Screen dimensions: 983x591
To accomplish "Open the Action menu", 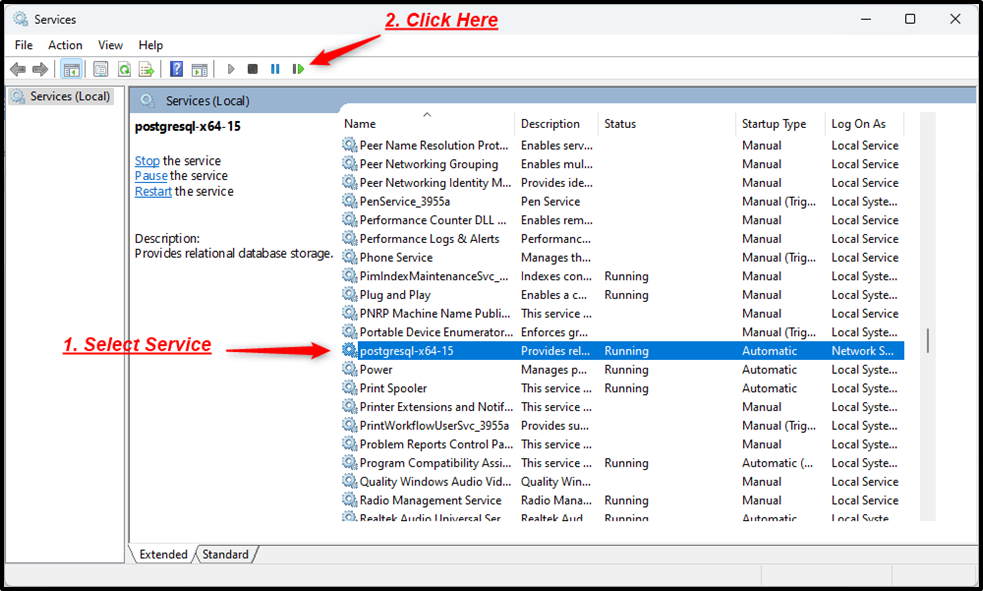I will click(x=65, y=45).
